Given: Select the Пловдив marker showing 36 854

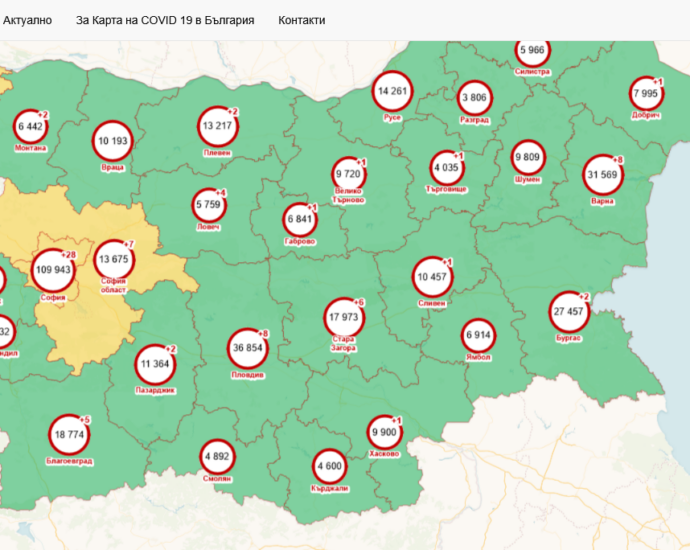Looking at the screenshot, I should click(x=248, y=348).
